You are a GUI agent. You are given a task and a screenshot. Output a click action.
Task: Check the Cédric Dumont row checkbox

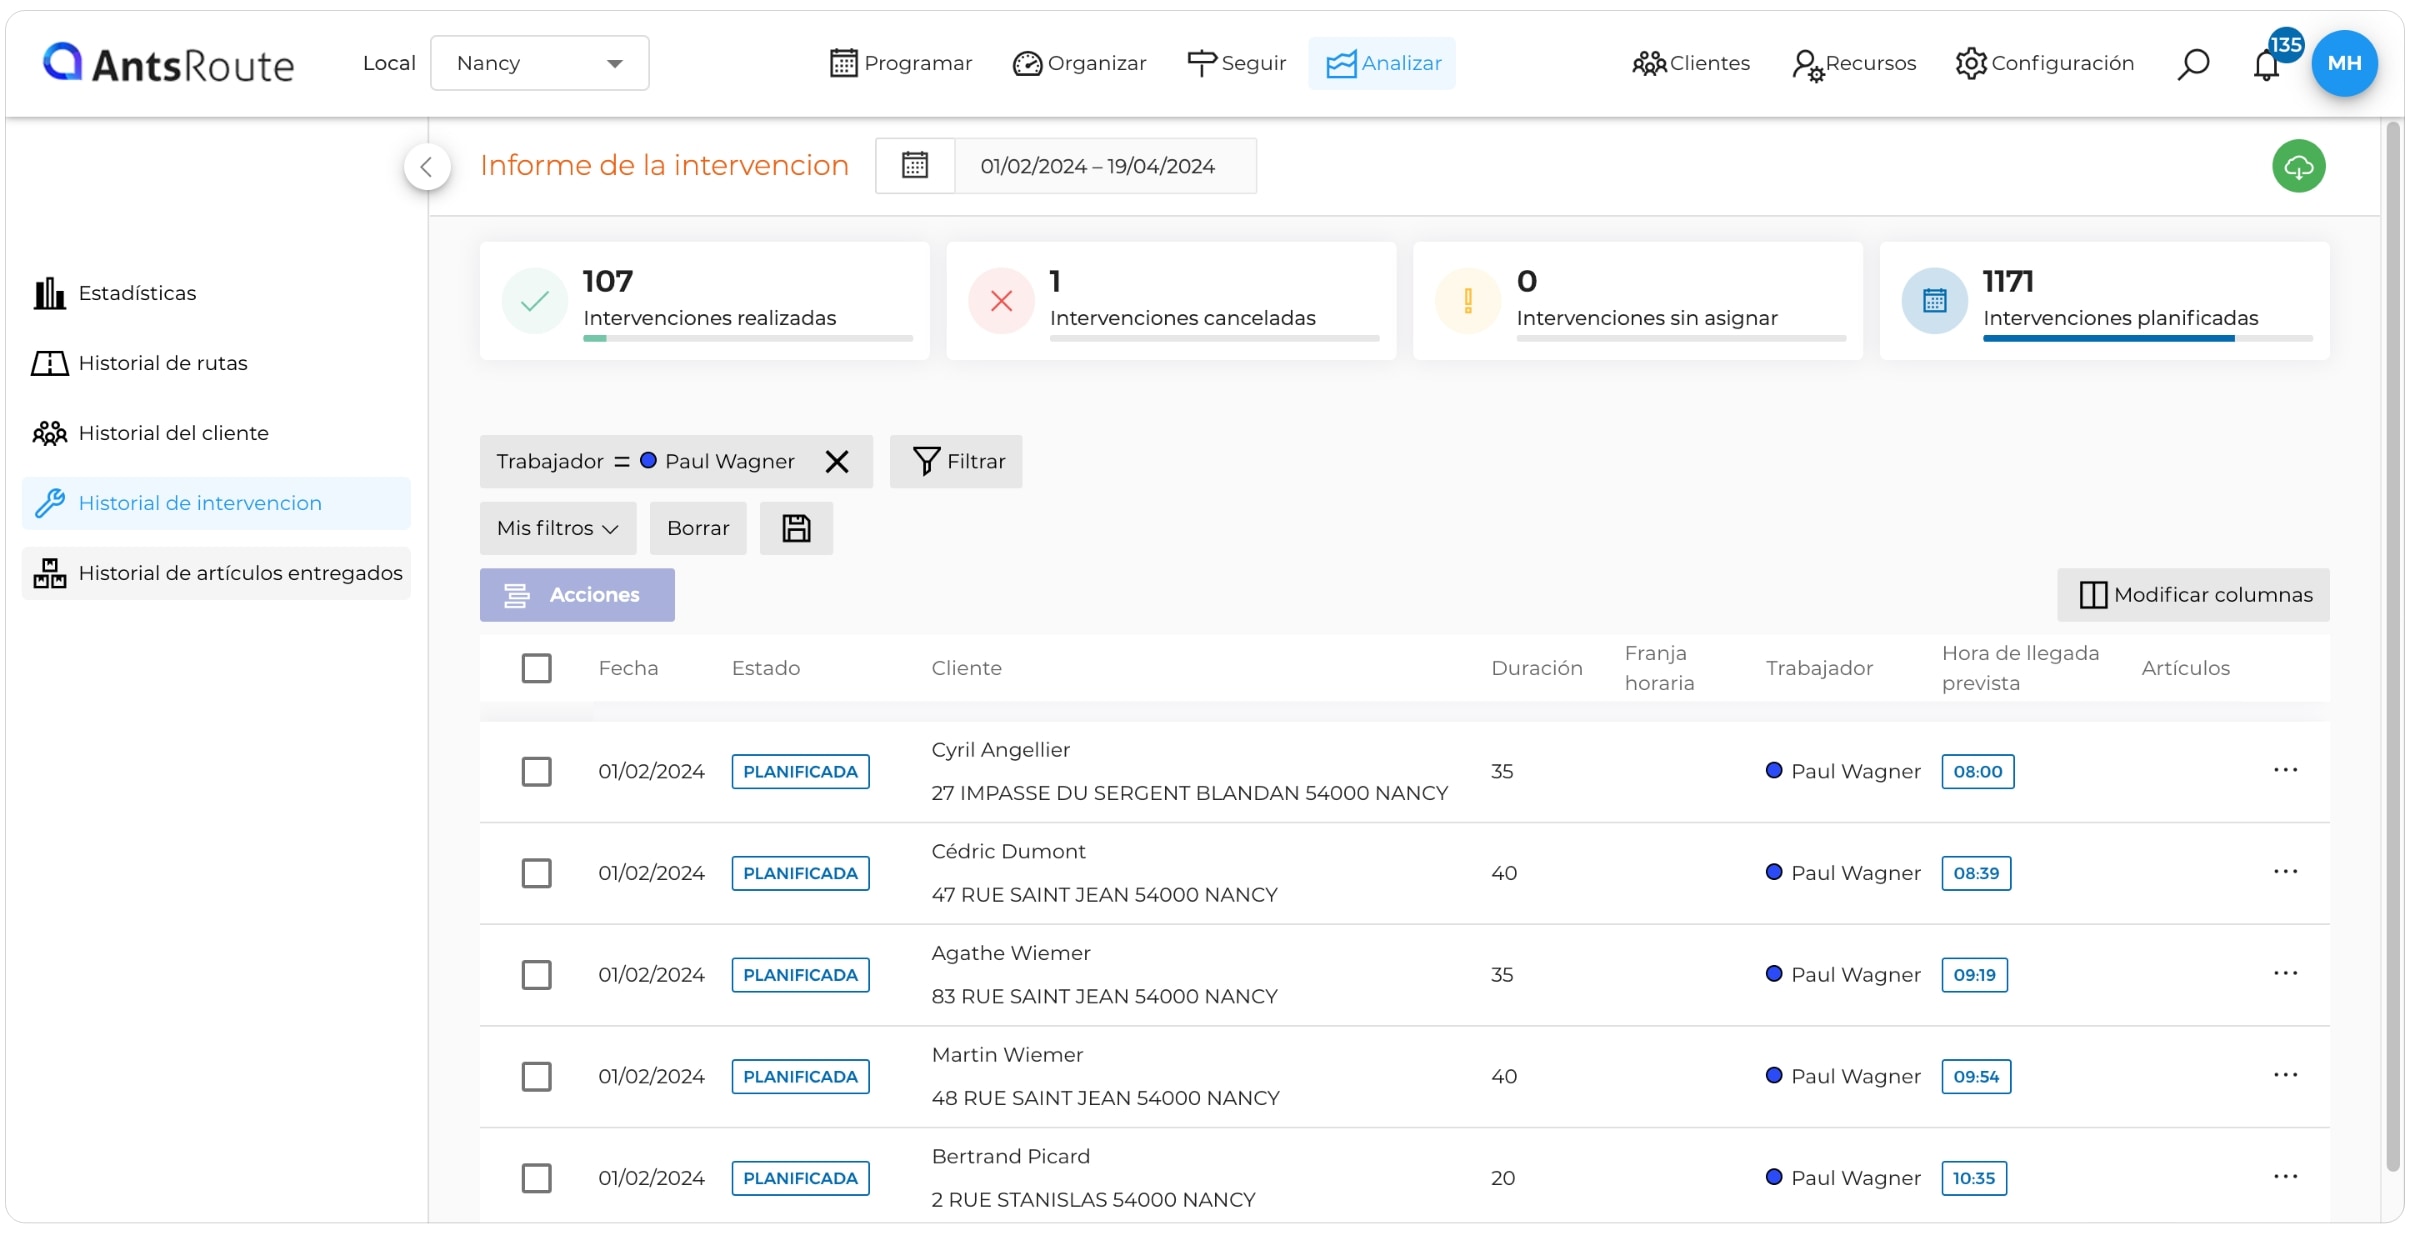[536, 873]
